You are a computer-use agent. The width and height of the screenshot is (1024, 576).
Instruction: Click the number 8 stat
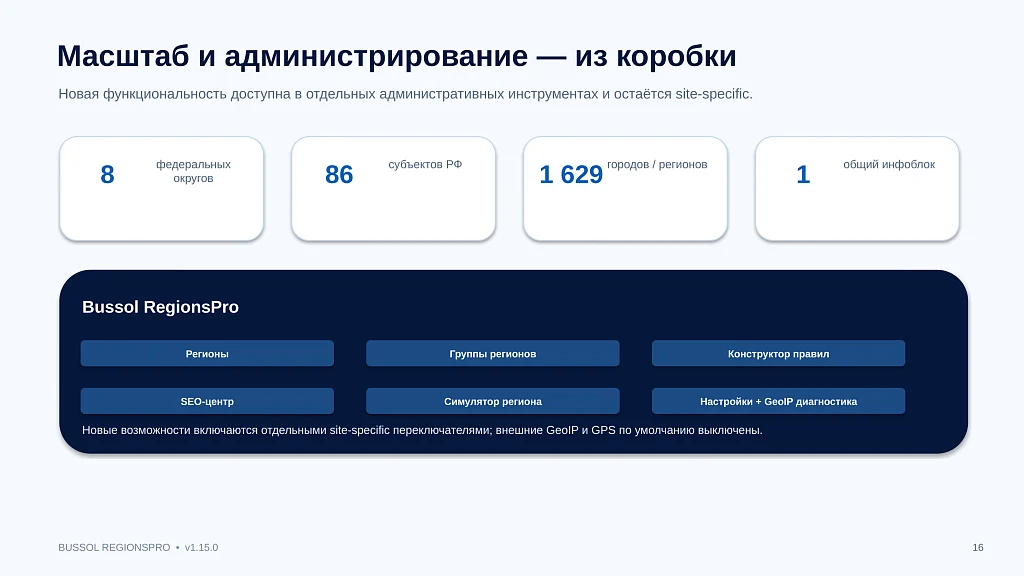(x=107, y=174)
